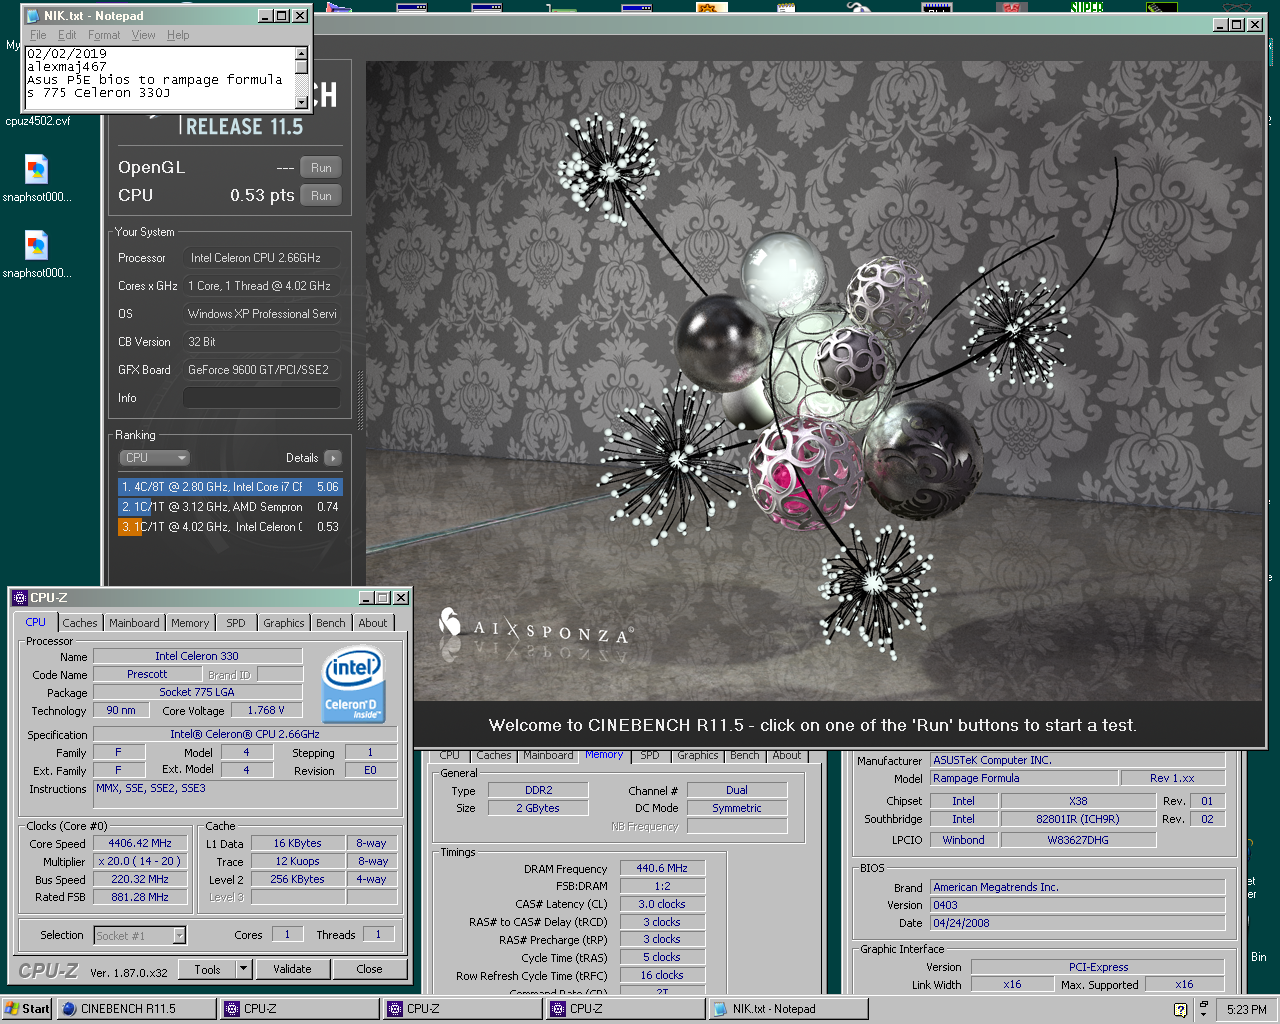The height and width of the screenshot is (1024, 1280).
Task: Click Notepad scrollbar up arrow
Action: pyautogui.click(x=301, y=55)
